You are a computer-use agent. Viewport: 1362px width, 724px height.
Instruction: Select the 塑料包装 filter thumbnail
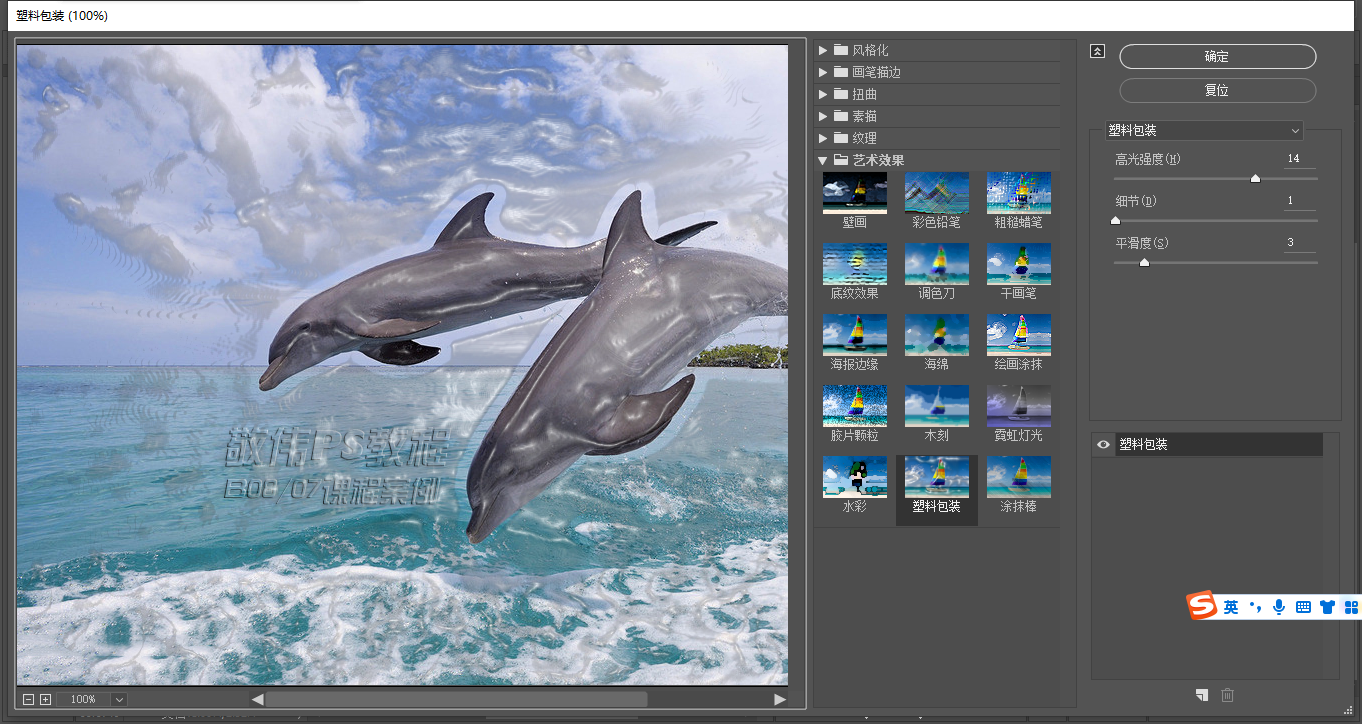point(936,477)
